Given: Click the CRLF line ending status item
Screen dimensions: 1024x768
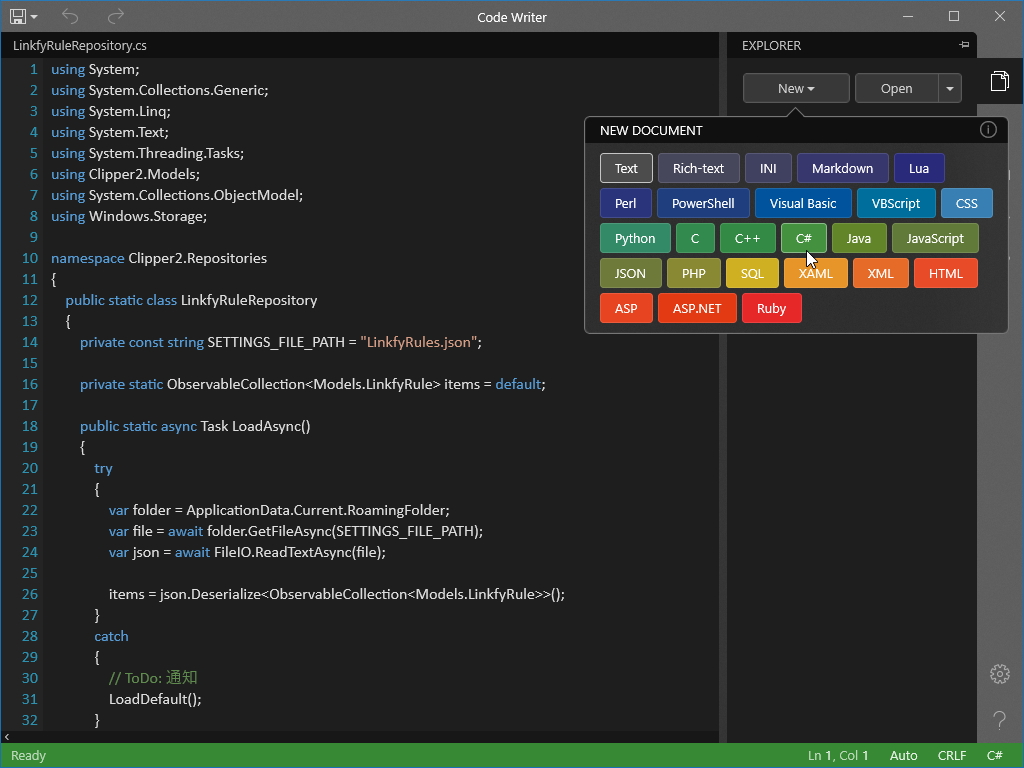Looking at the screenshot, I should coord(952,756).
